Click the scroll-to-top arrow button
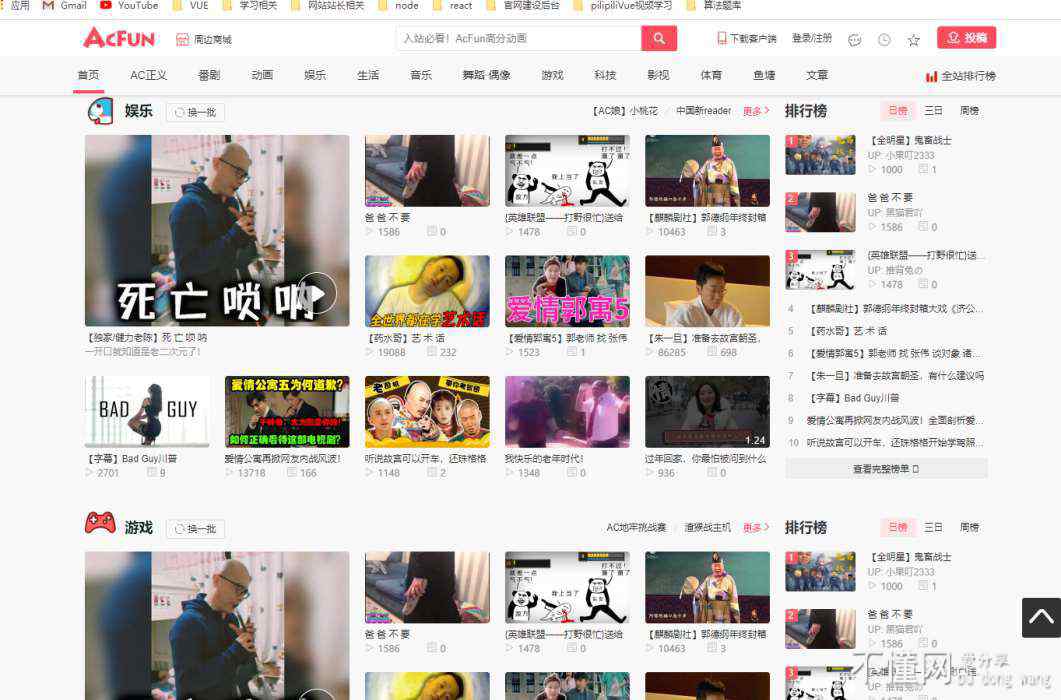This screenshot has width=1061, height=700. click(x=1040, y=617)
